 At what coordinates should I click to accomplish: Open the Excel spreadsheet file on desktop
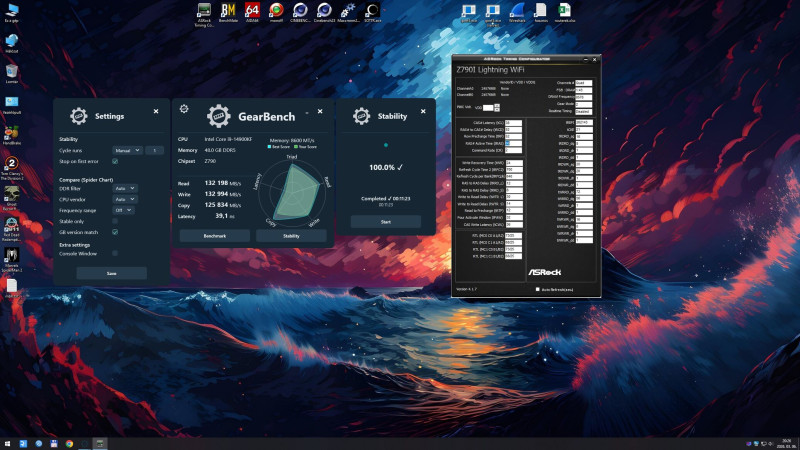pos(564,10)
